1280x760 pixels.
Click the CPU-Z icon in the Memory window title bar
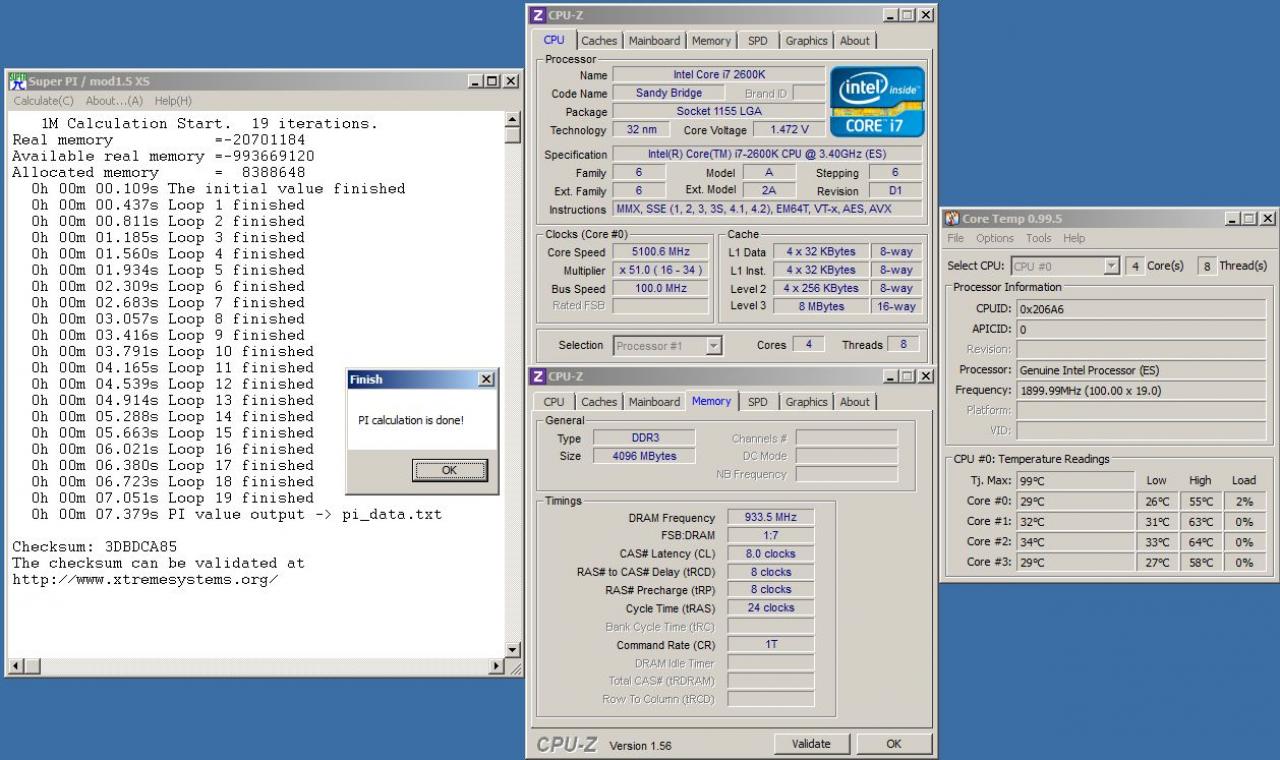coord(538,376)
